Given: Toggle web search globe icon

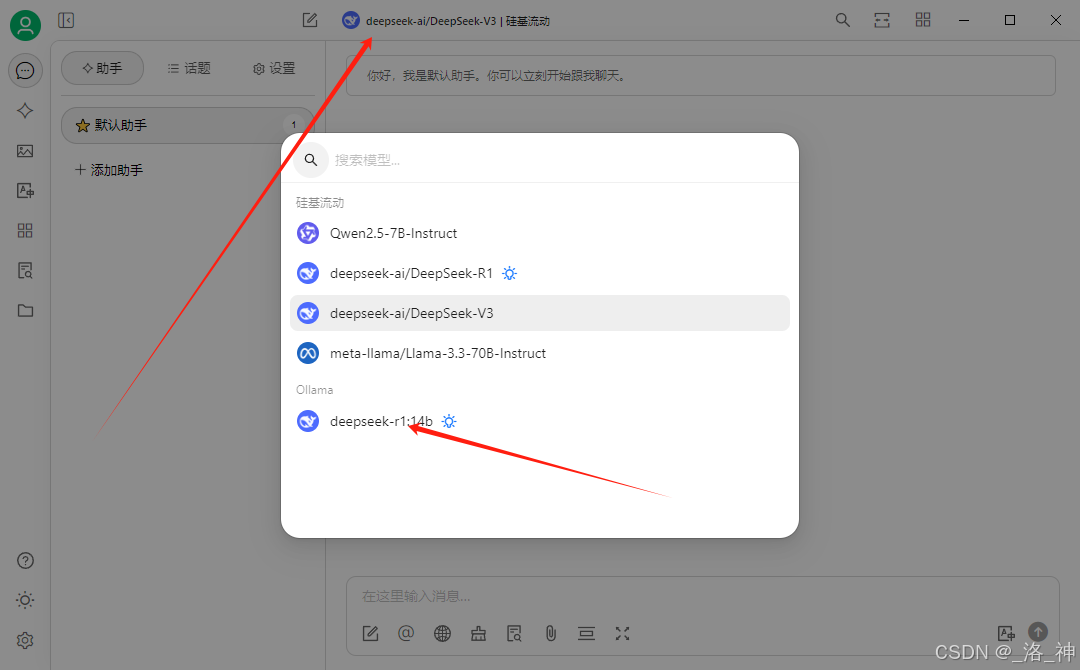Looking at the screenshot, I should [x=442, y=634].
